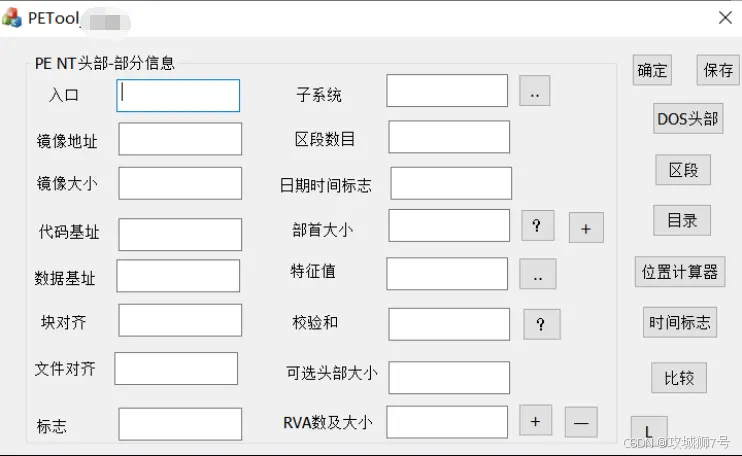Click the 代码基址 input field
The width and height of the screenshot is (742, 456).
coord(180,234)
